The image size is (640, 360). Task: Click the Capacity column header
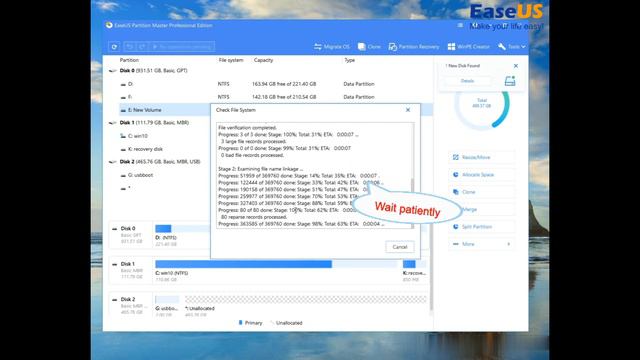pos(263,60)
